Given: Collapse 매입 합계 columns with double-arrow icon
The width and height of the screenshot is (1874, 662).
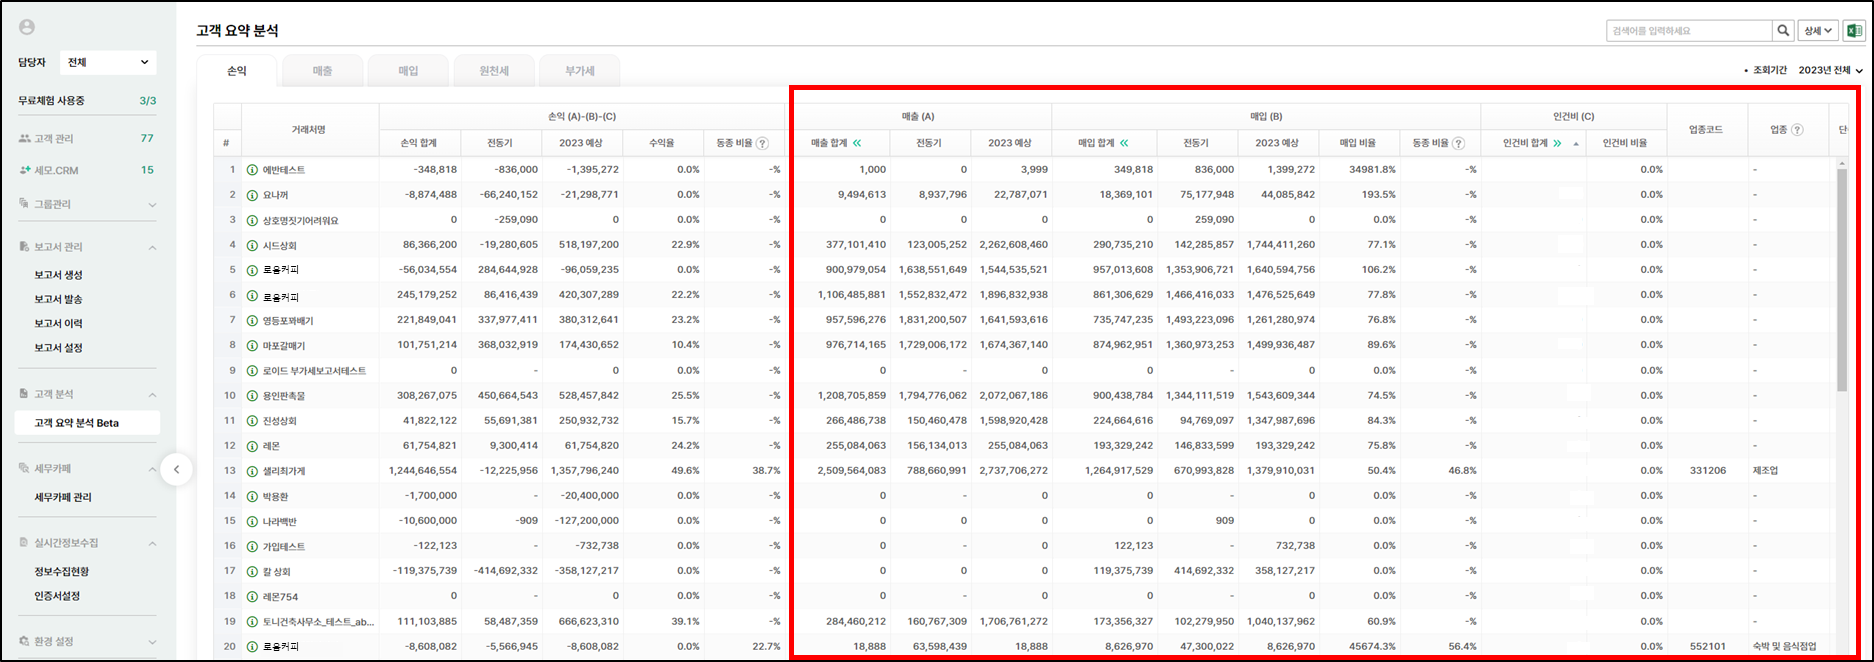Looking at the screenshot, I should [x=1124, y=143].
